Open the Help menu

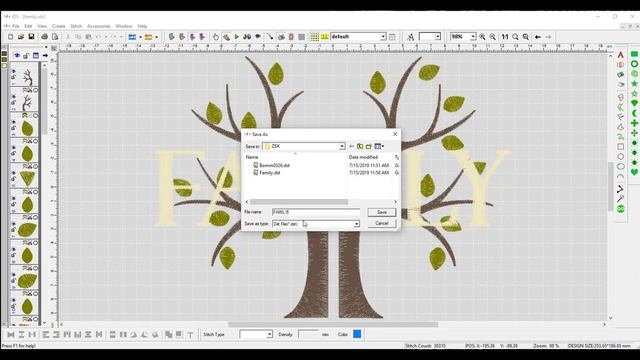(142, 26)
